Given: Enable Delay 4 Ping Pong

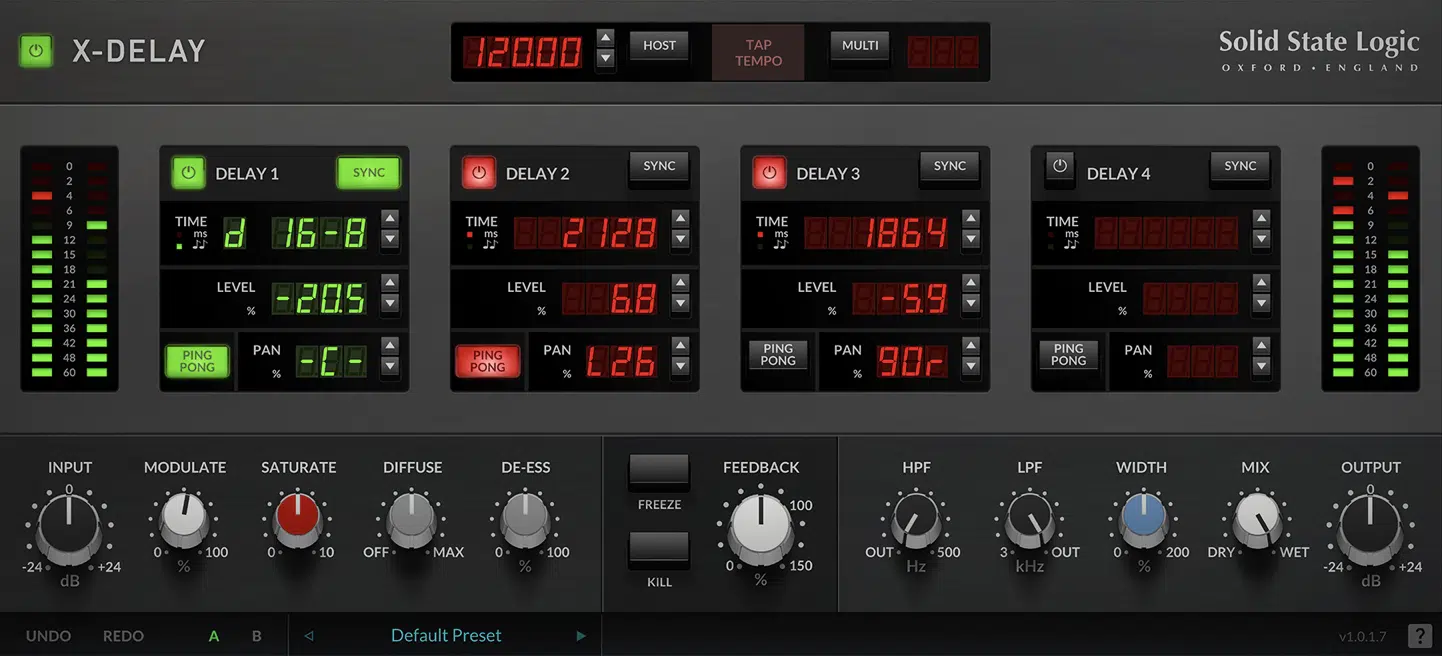Looking at the screenshot, I should pyautogui.click(x=1069, y=355).
